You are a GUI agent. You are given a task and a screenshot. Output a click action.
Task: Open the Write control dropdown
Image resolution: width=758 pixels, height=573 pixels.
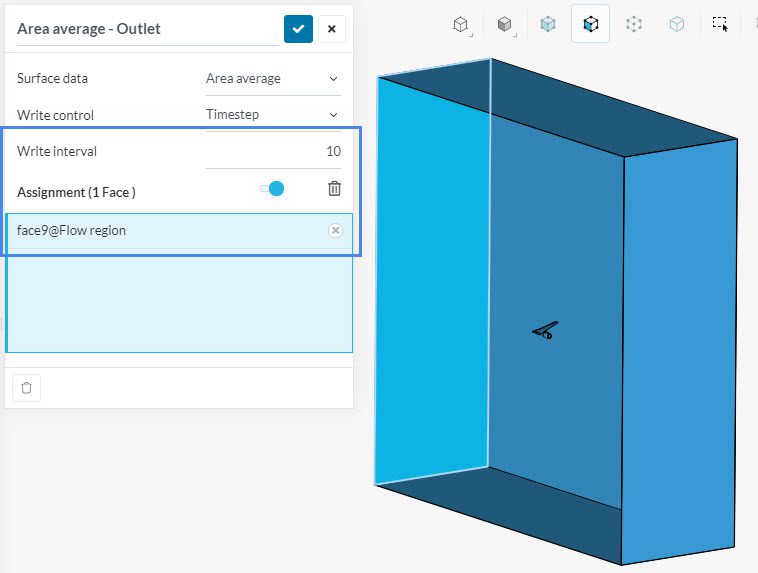272,115
